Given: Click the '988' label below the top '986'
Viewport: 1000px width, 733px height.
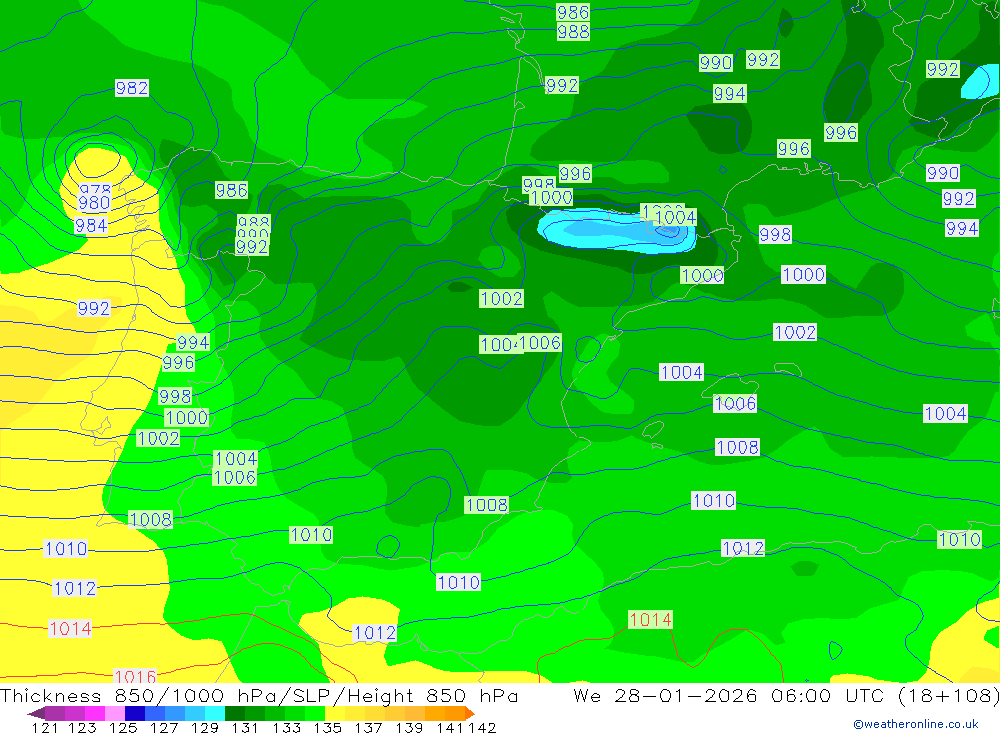Looking at the screenshot, I should tap(573, 31).
